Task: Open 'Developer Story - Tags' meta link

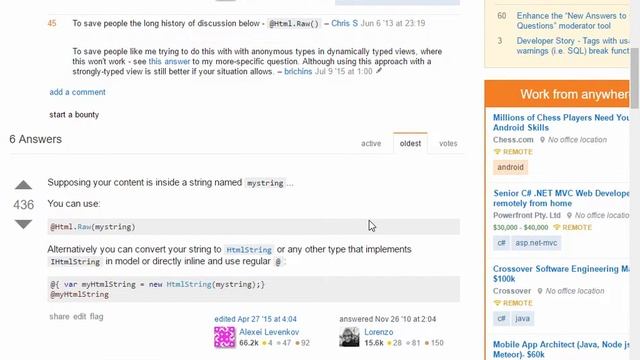Action: (x=573, y=46)
